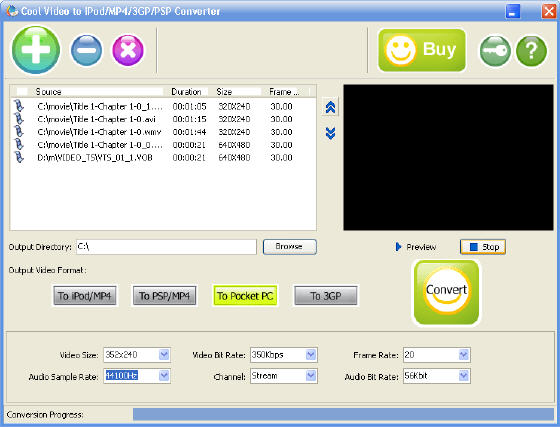Click film icon of Title 1-Chapter 1-0_1 row
The image size is (560, 427).
tap(19, 106)
